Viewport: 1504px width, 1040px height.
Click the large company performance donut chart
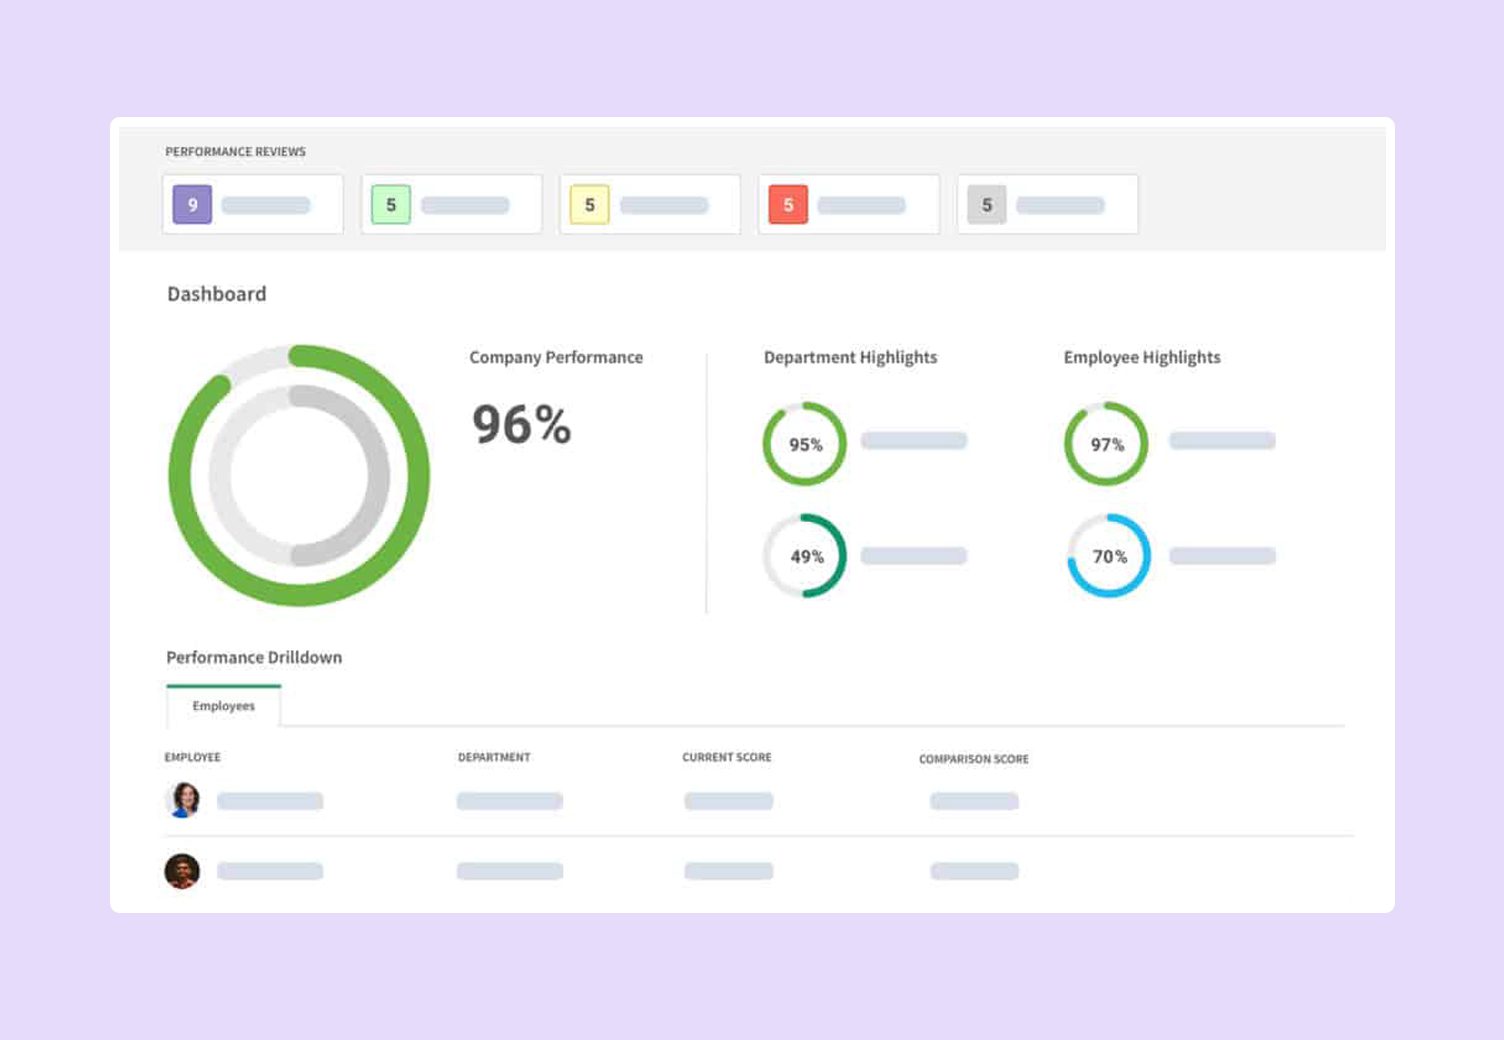point(299,475)
